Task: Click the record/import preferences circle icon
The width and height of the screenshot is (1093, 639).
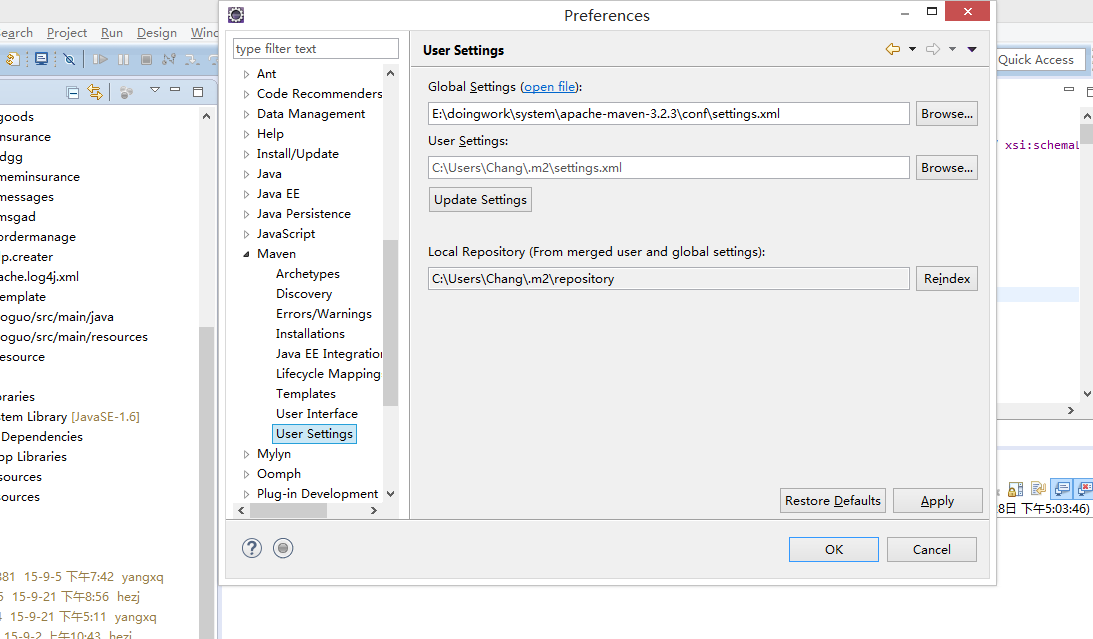Action: (283, 548)
